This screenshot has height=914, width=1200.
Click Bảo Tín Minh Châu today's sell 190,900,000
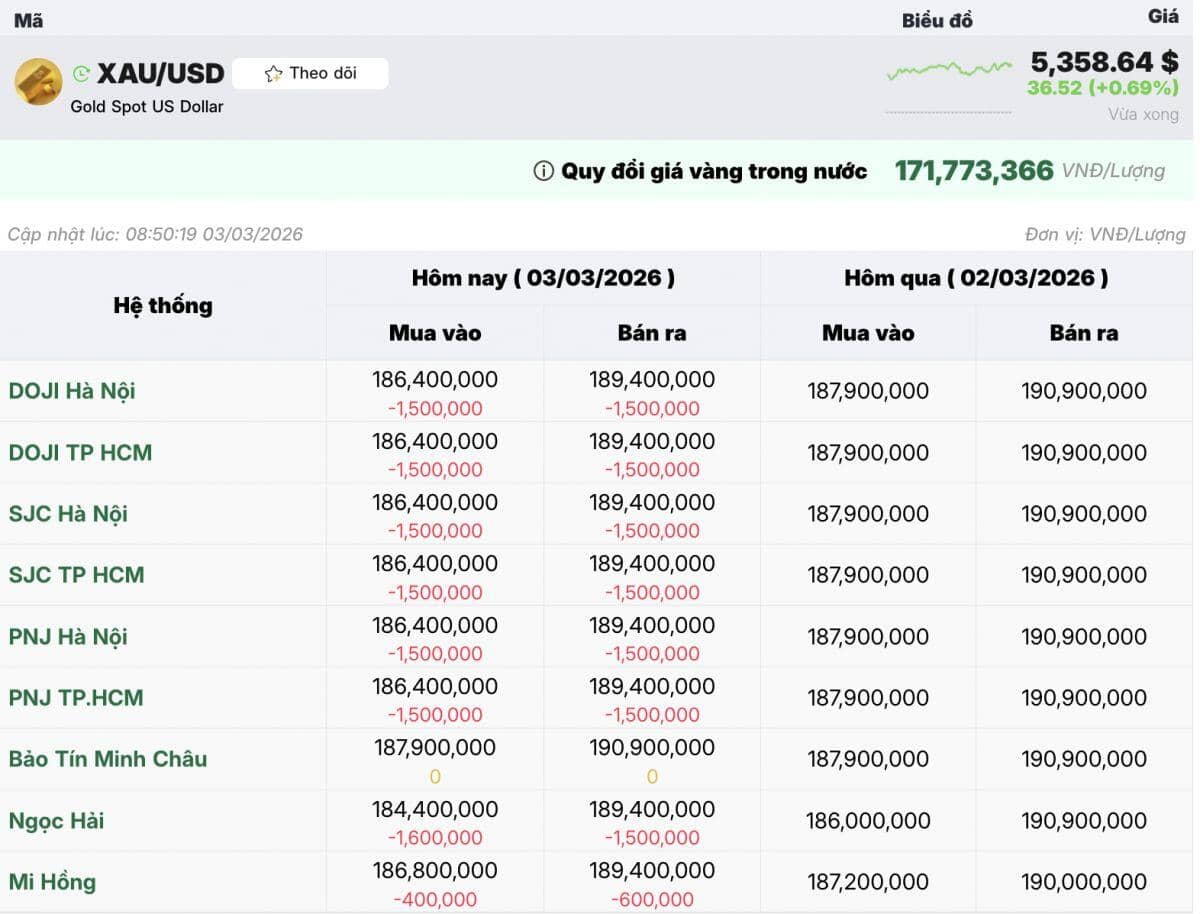(x=652, y=748)
